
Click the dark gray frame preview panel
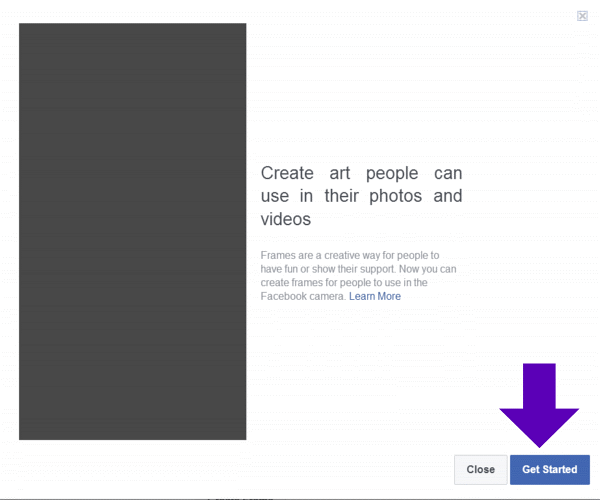tap(132, 231)
